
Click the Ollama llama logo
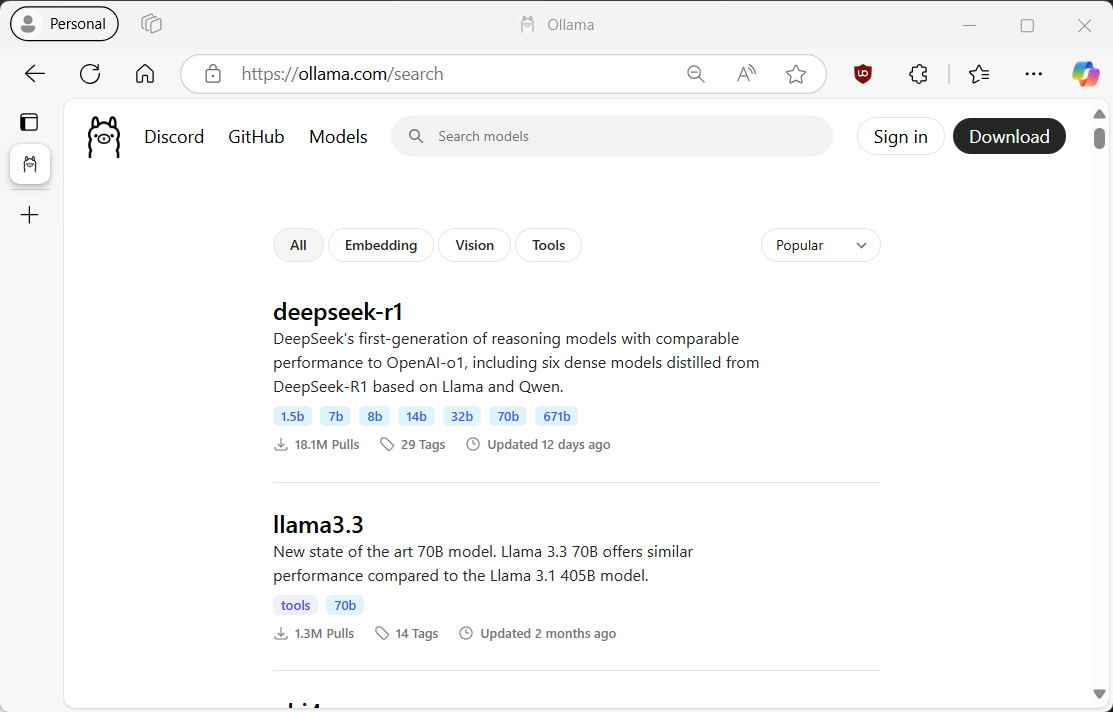[x=104, y=137]
